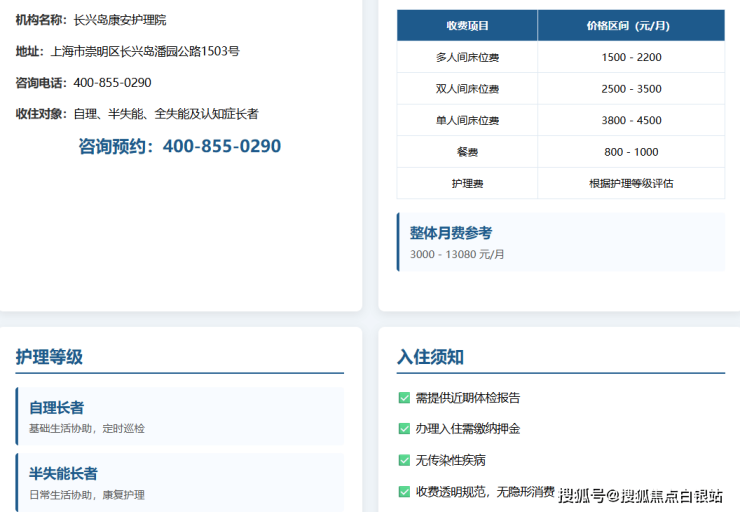Click the price cell 3800 - 4500
Image resolution: width=740 pixels, height=512 pixels.
pos(631,120)
